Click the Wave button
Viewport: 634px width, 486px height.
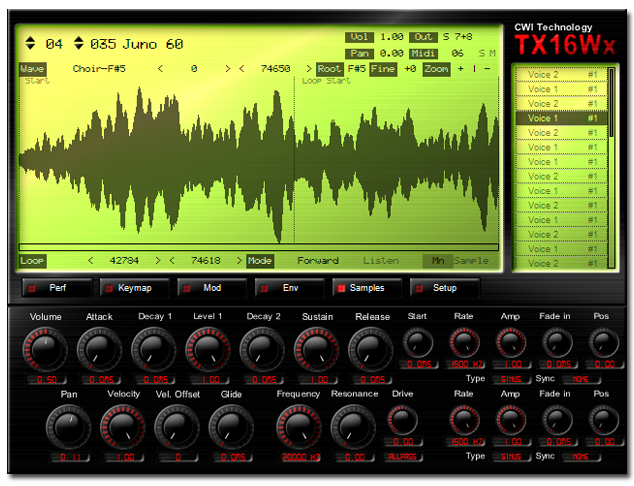point(32,69)
